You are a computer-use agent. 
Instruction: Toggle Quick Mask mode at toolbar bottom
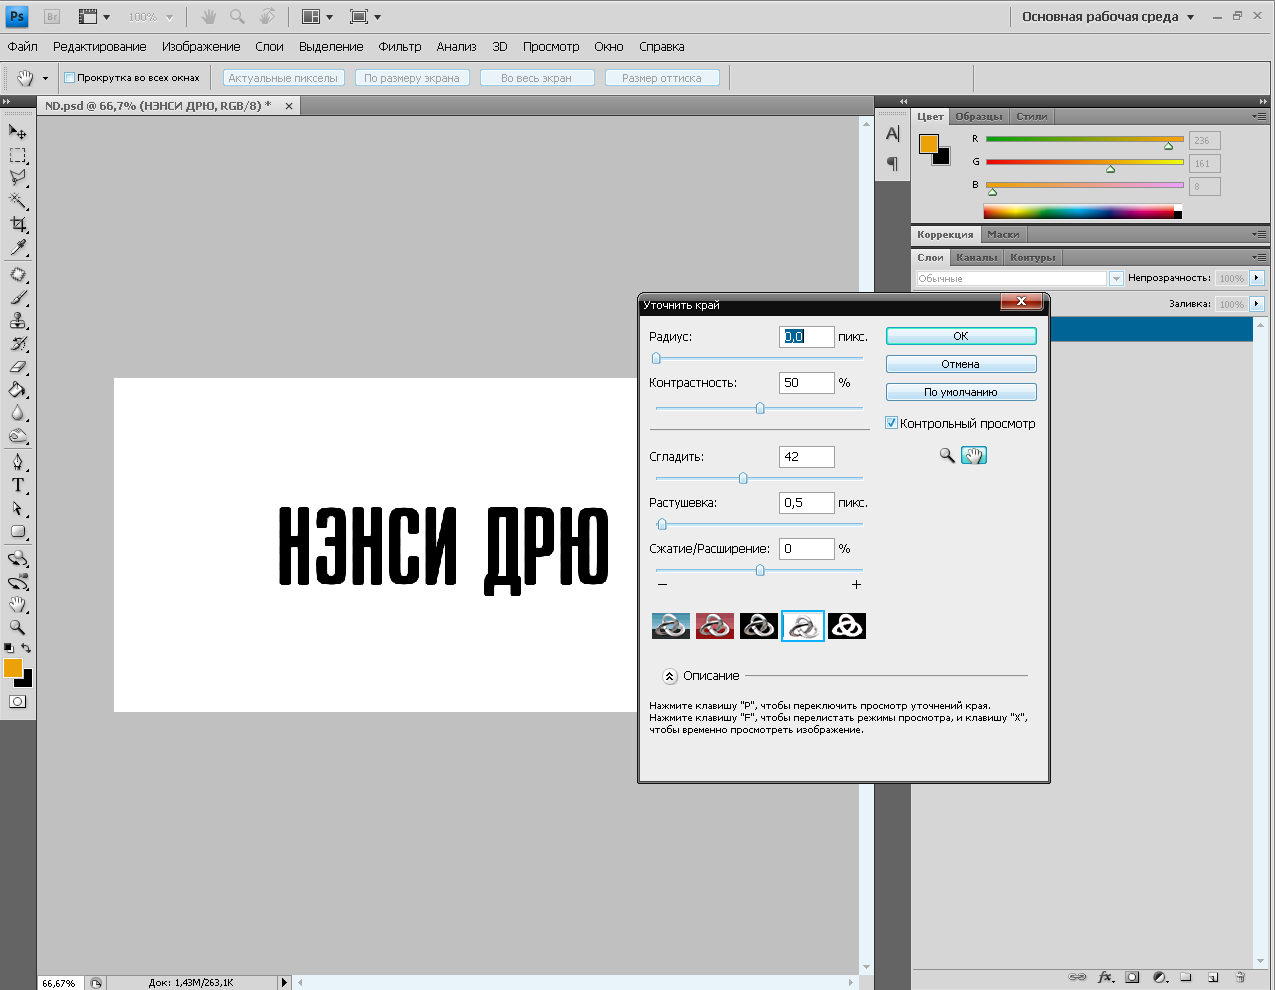pyautogui.click(x=18, y=702)
